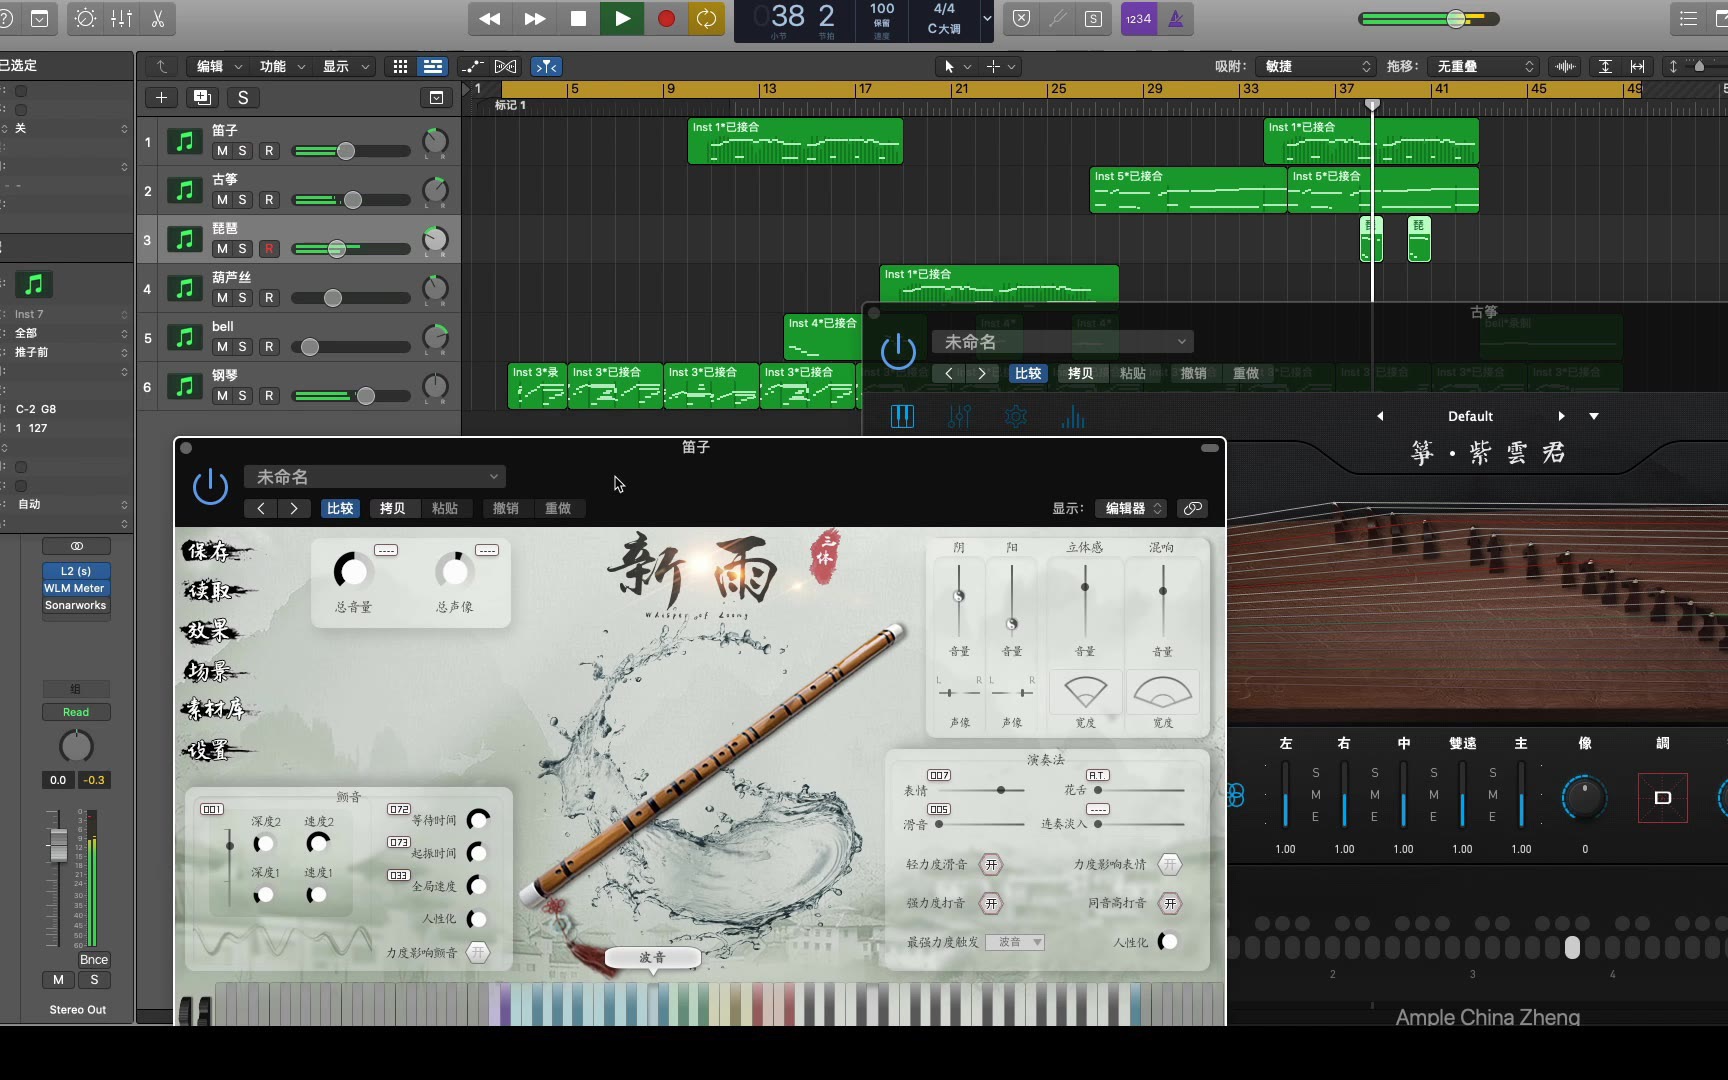Screen dimensions: 1728x1080
Task: Click the piano keys tab icon in Zheng plugin
Action: pos(902,416)
